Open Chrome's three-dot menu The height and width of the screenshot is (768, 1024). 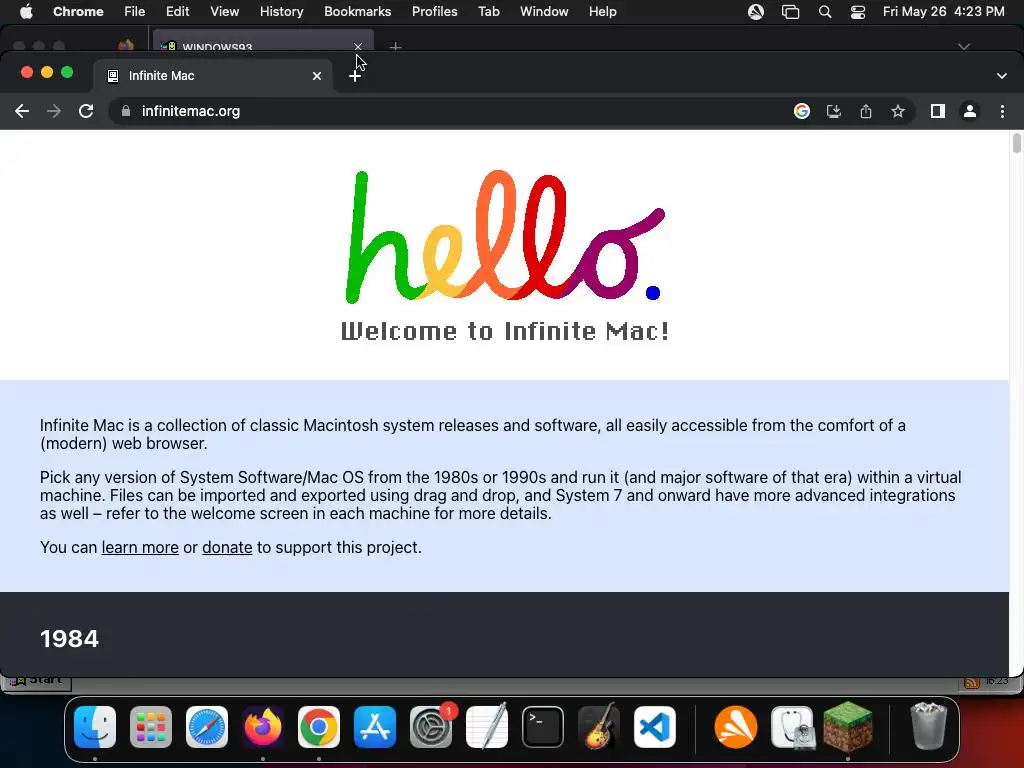pos(1002,112)
